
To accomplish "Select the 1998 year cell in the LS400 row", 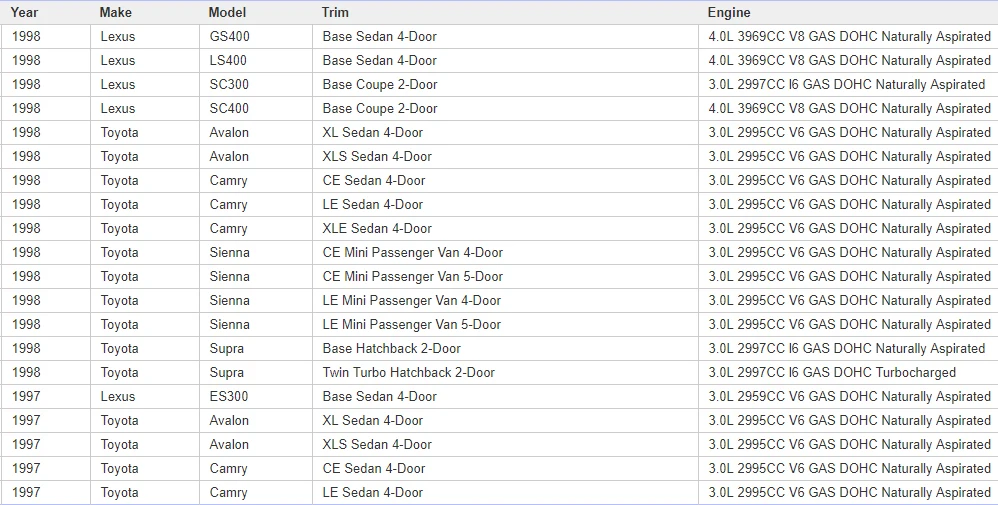I will pos(45,60).
